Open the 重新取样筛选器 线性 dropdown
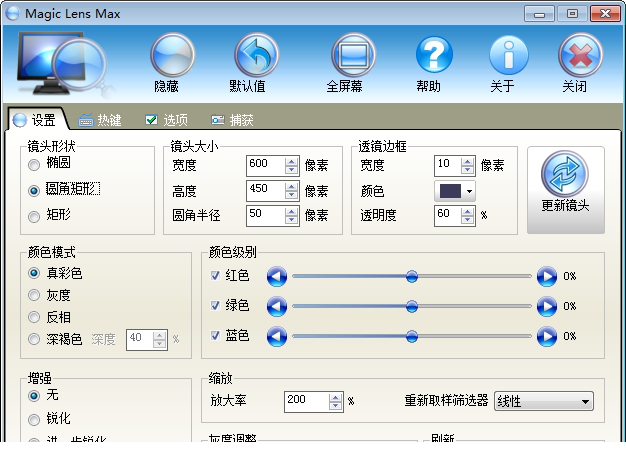Viewport: 626px width, 459px height. [x=544, y=401]
